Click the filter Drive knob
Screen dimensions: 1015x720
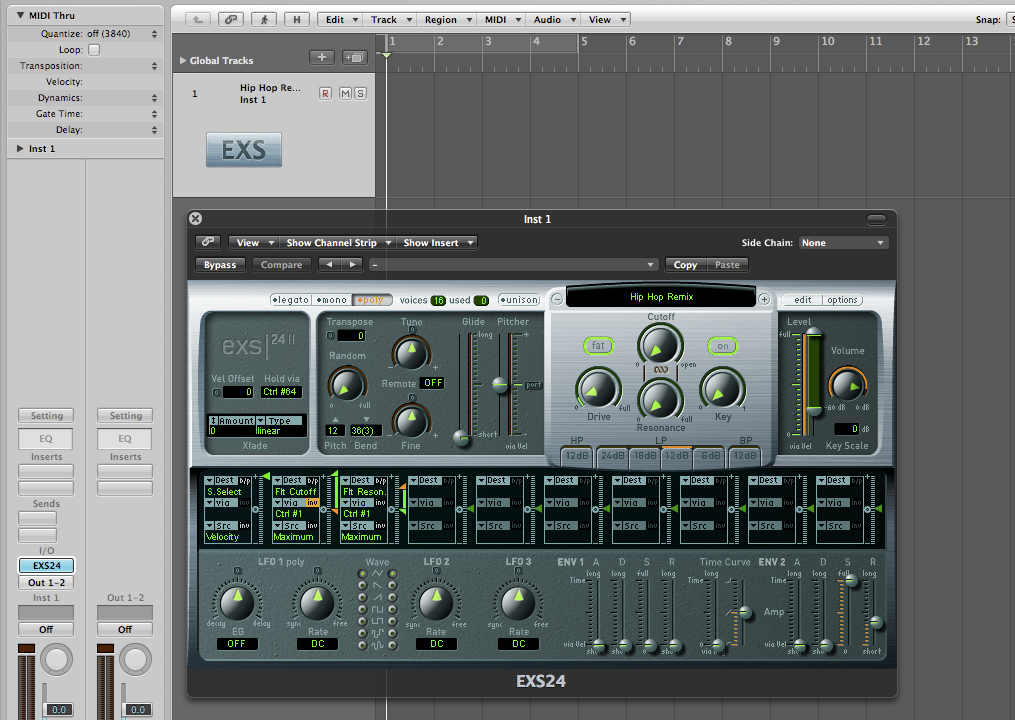598,389
